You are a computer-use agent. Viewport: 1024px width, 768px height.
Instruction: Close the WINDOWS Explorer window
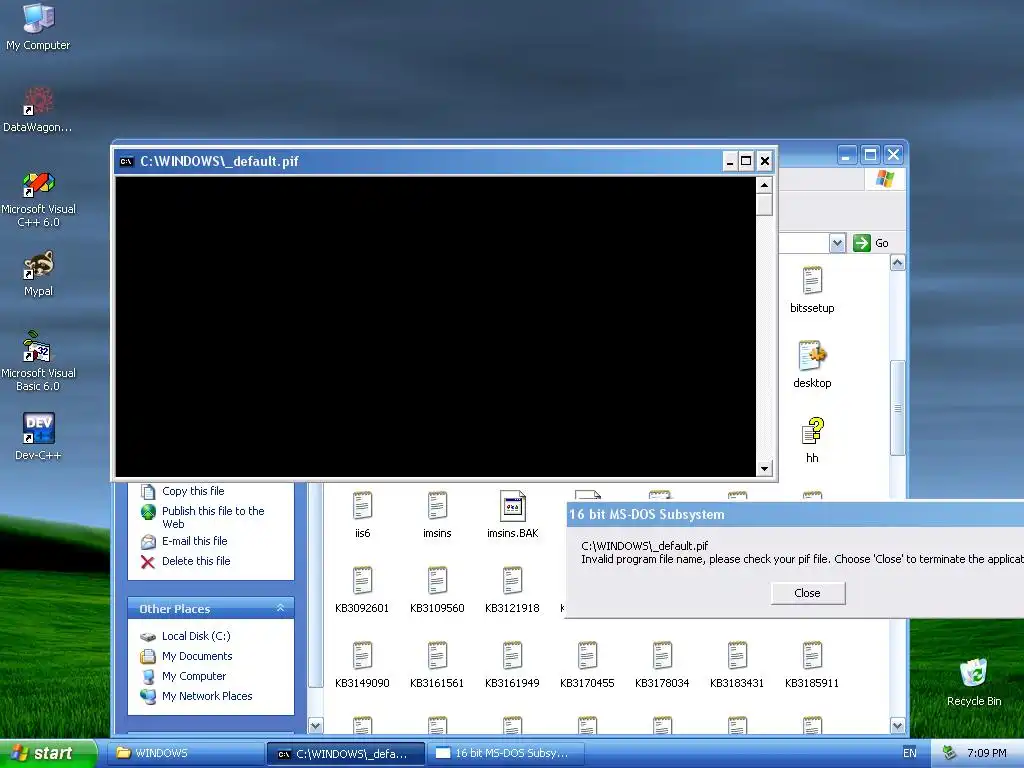pyautogui.click(x=893, y=155)
